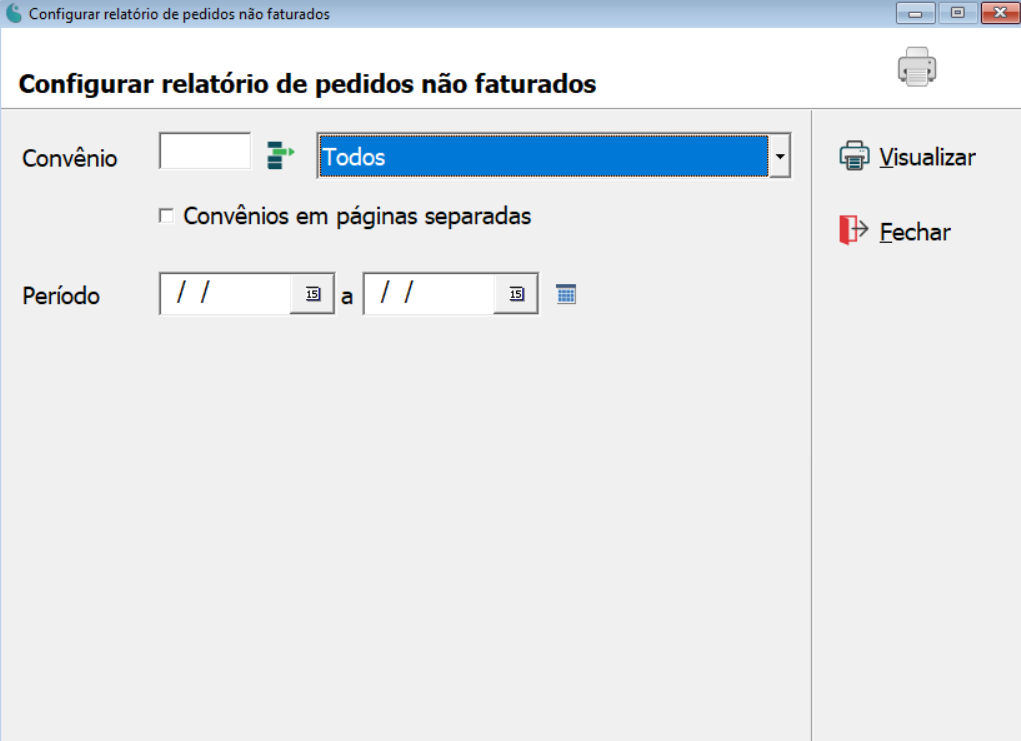Click the blue calendar icon beside the period fields

566,293
